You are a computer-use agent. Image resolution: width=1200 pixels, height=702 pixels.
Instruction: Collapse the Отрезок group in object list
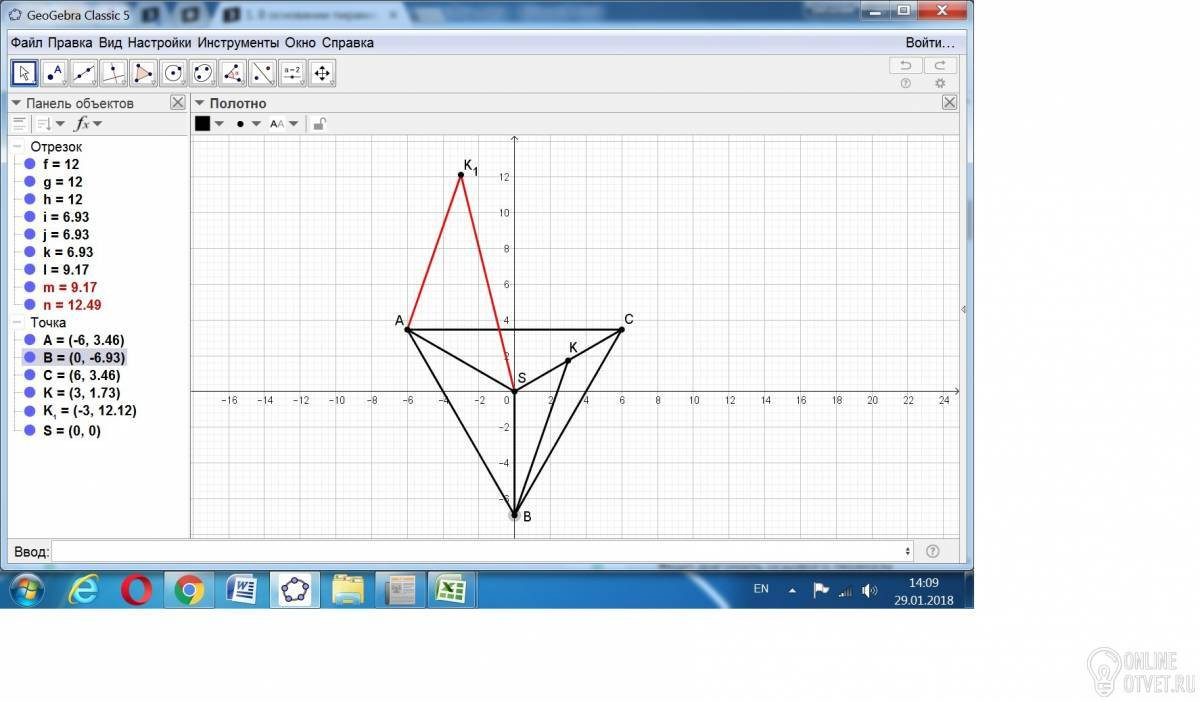point(17,147)
